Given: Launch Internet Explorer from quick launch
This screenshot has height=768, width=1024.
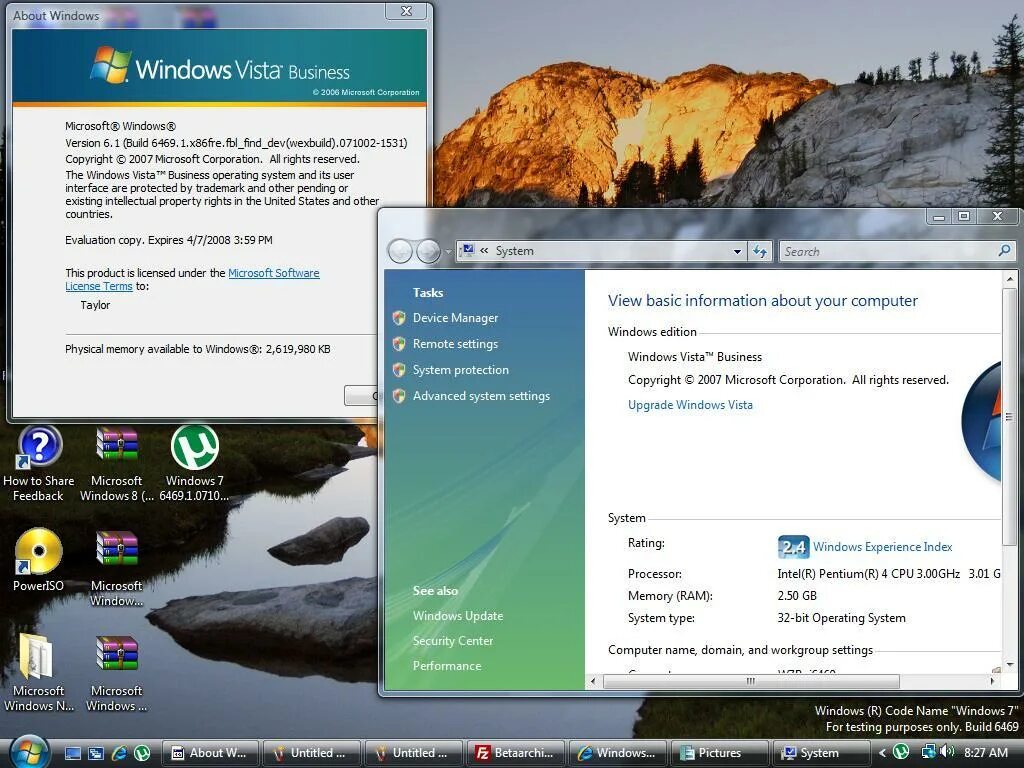Looking at the screenshot, I should click(x=119, y=753).
